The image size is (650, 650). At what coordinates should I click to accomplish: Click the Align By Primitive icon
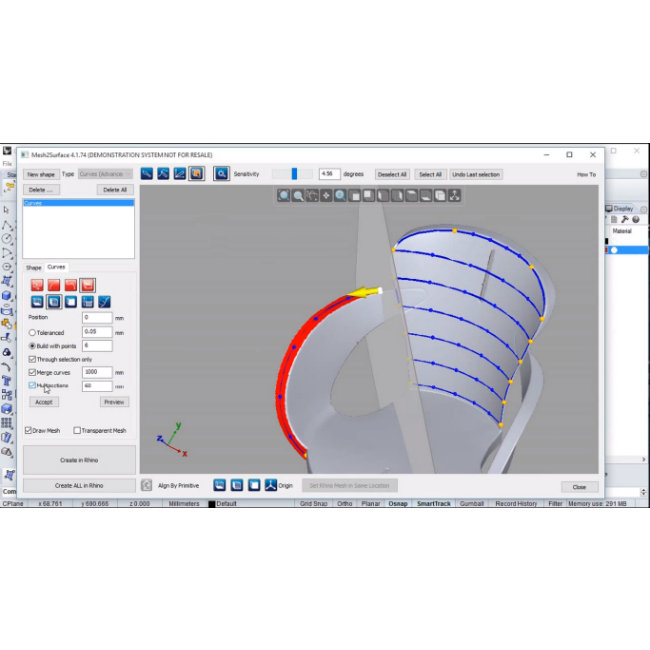coord(146,485)
